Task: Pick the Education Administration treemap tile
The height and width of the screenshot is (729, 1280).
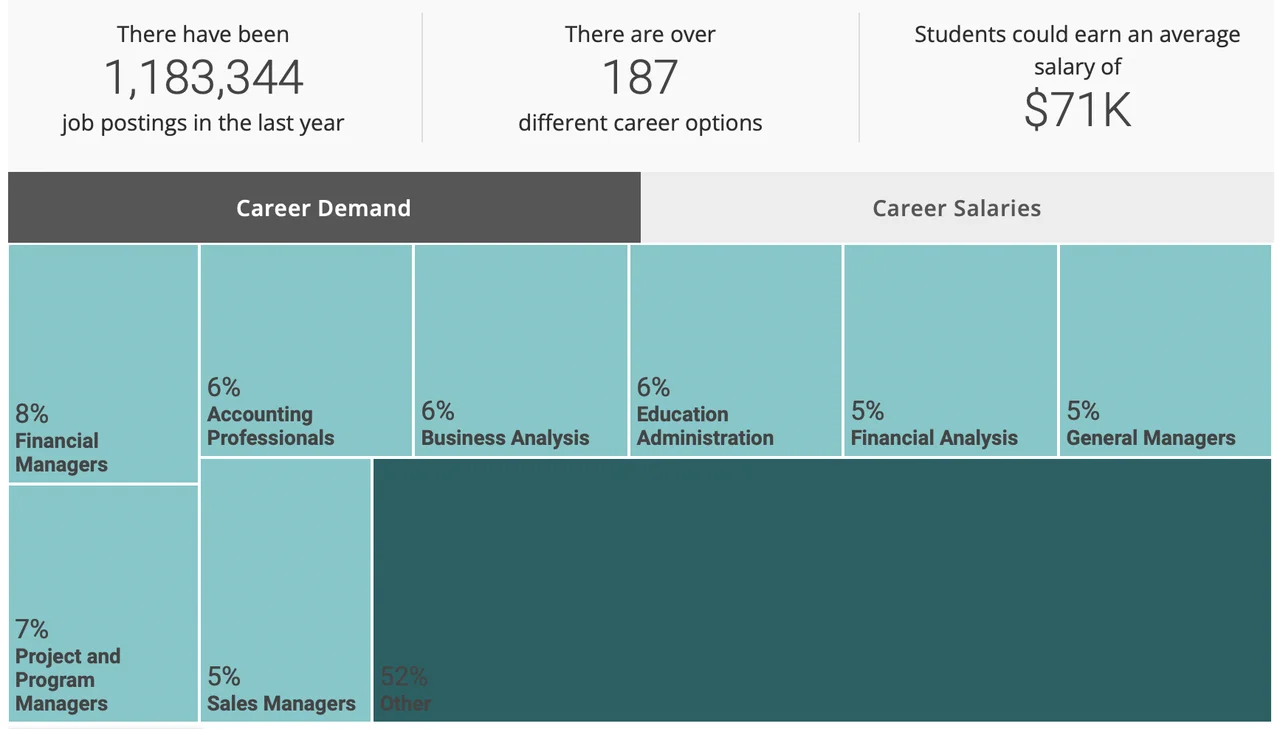Action: click(x=736, y=350)
